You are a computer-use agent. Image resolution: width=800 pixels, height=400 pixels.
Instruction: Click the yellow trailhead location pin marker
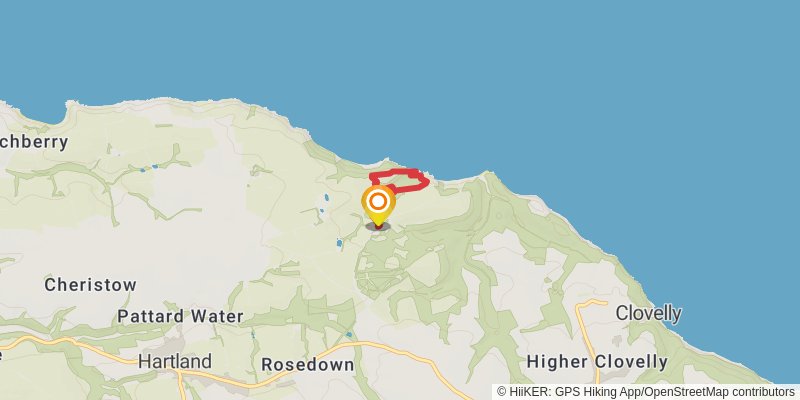378,206
